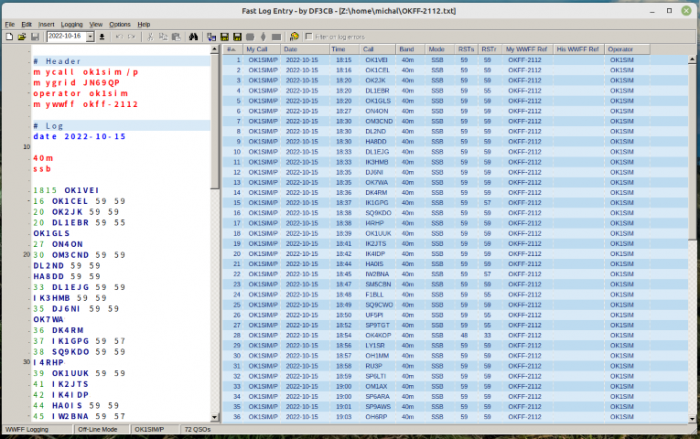Open an existing log file
The width and height of the screenshot is (700, 439).
pyautogui.click(x=22, y=37)
